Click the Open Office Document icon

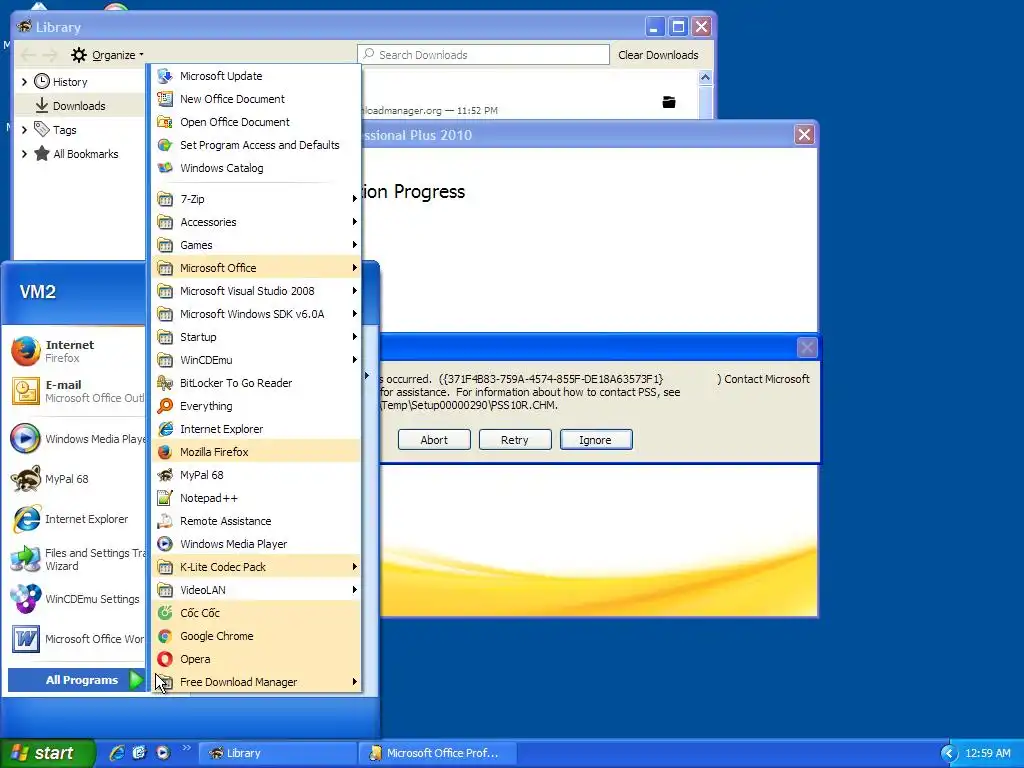click(x=165, y=122)
